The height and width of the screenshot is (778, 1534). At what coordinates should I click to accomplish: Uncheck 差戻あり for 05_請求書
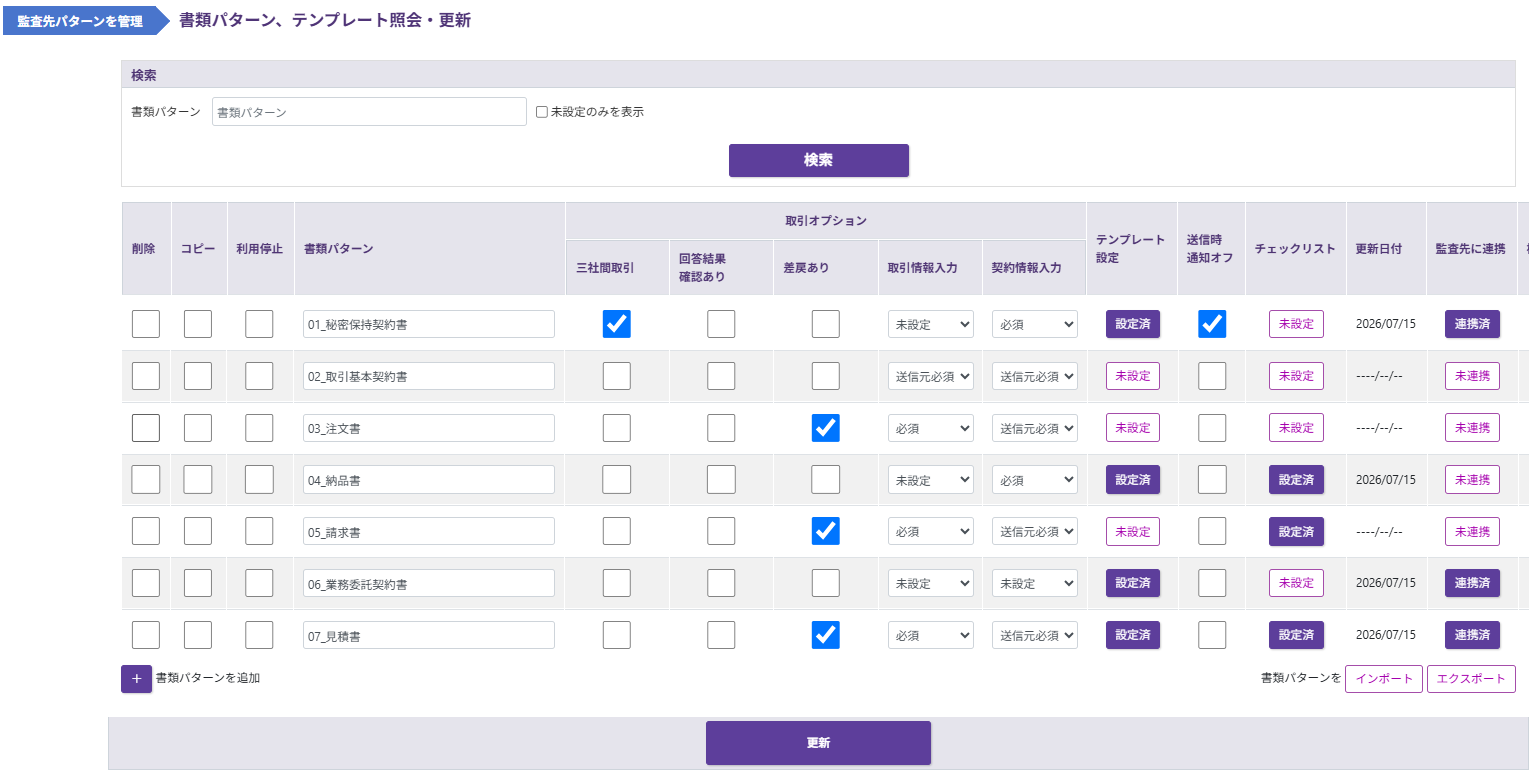pyautogui.click(x=825, y=531)
